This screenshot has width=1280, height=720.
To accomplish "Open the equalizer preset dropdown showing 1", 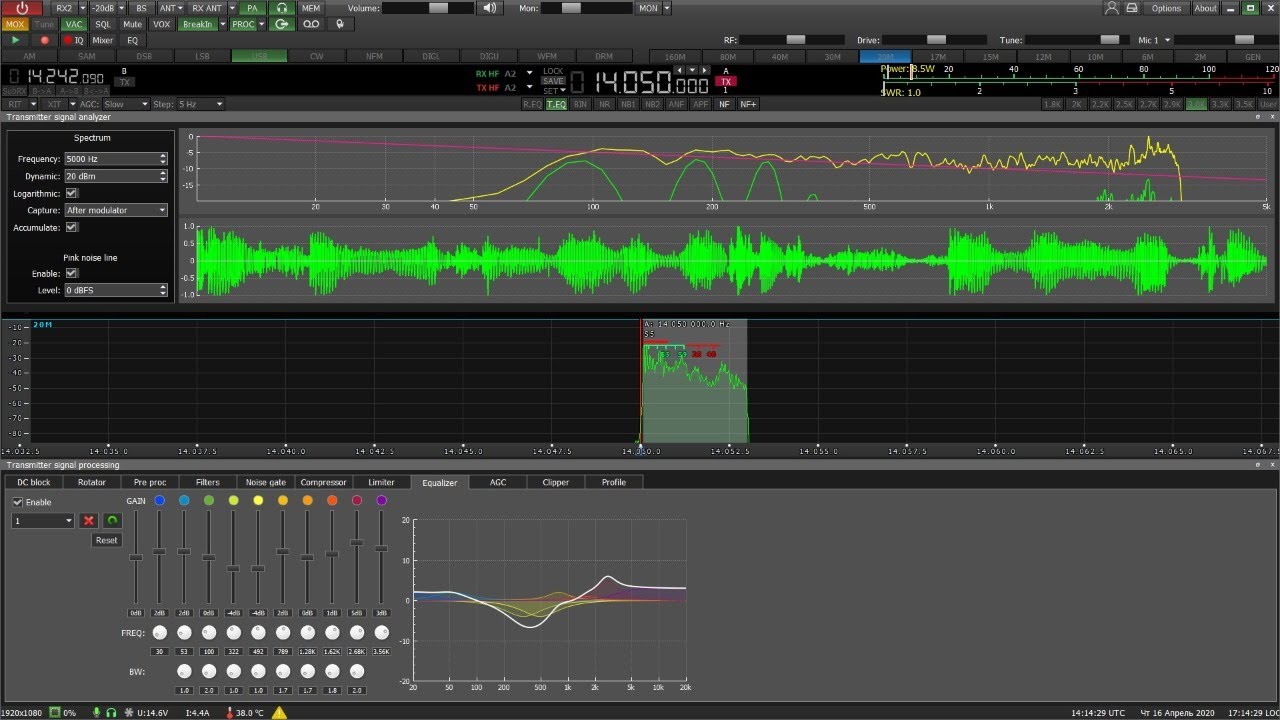I will [43, 520].
